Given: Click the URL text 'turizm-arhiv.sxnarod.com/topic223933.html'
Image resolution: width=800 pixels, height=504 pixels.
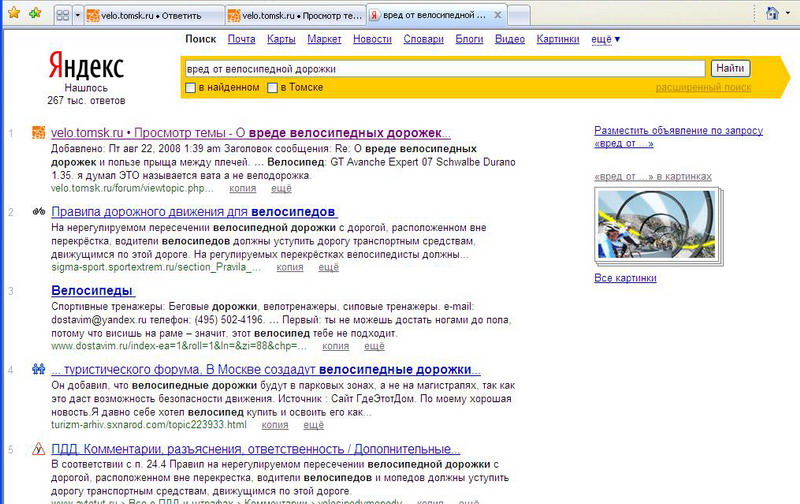Looking at the screenshot, I should 149,425.
